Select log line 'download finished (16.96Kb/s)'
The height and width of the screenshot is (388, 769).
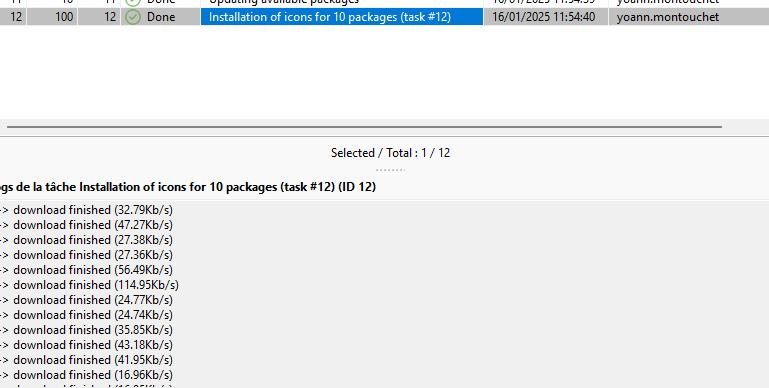86,375
